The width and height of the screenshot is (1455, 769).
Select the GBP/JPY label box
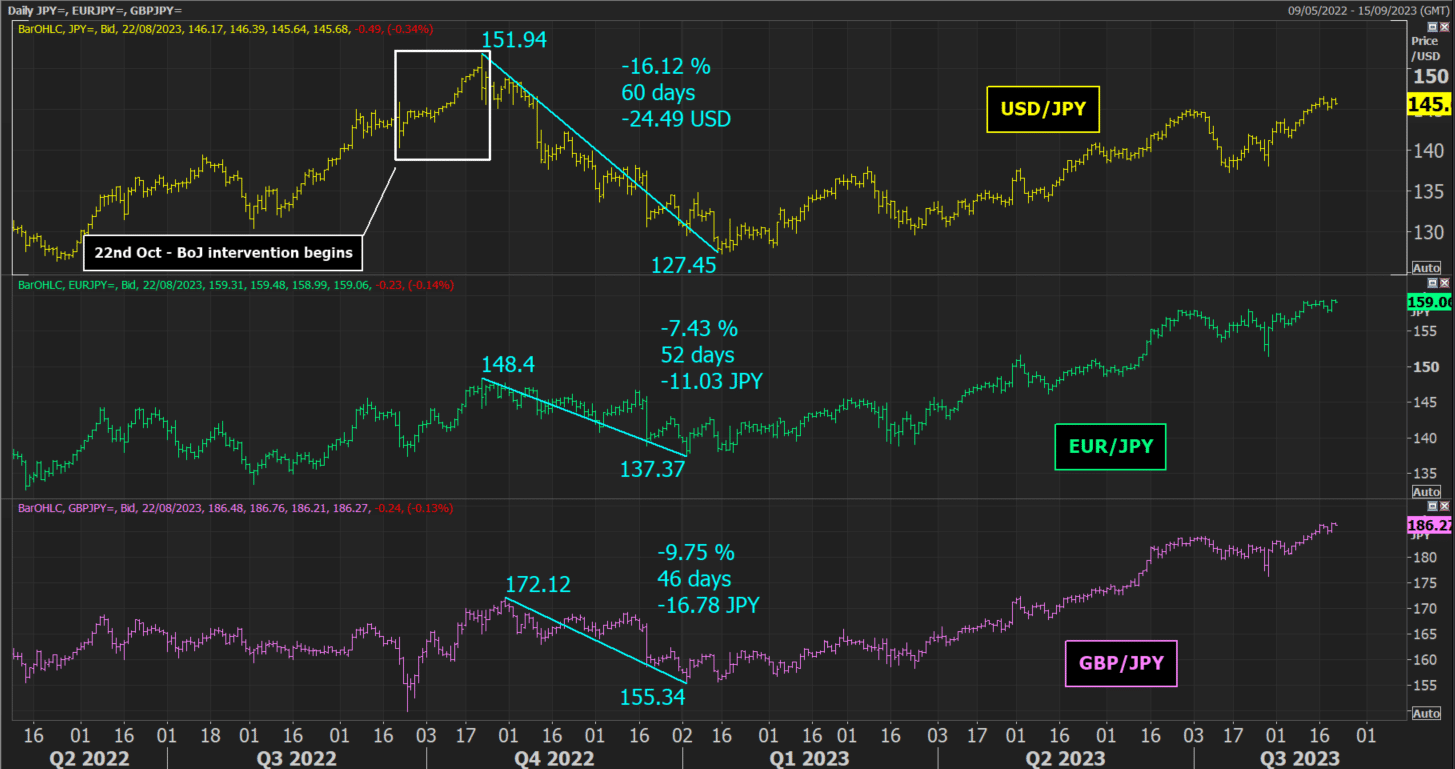[x=1120, y=663]
